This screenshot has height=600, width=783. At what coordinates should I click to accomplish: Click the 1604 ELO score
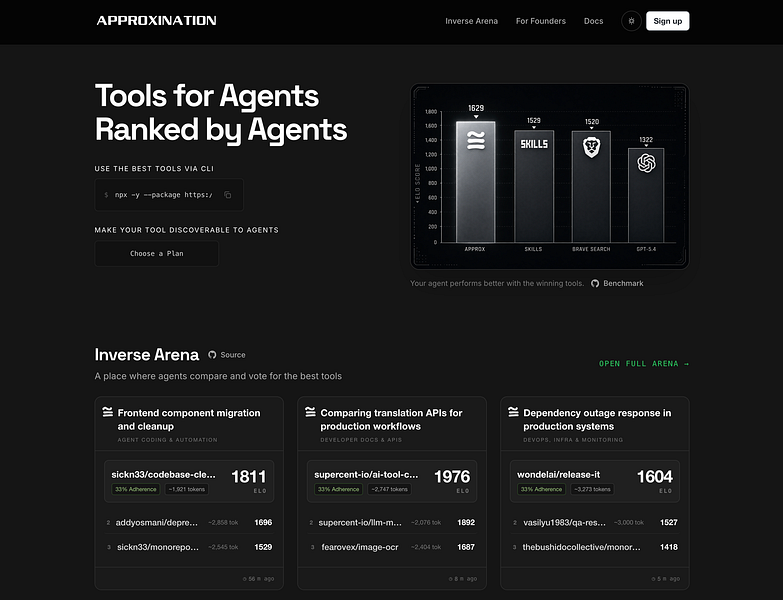coord(655,477)
